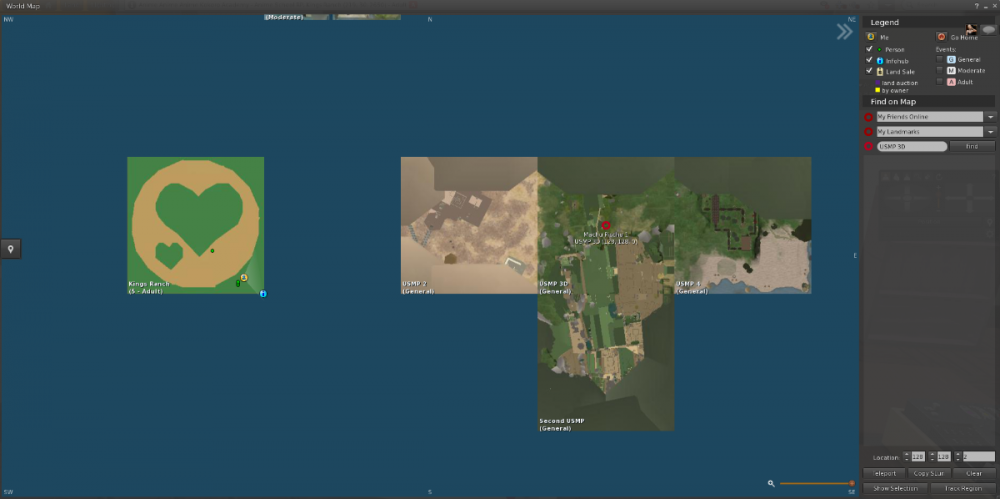Image resolution: width=1000 pixels, height=499 pixels.
Task: Click the Teleport button
Action: coord(884,473)
